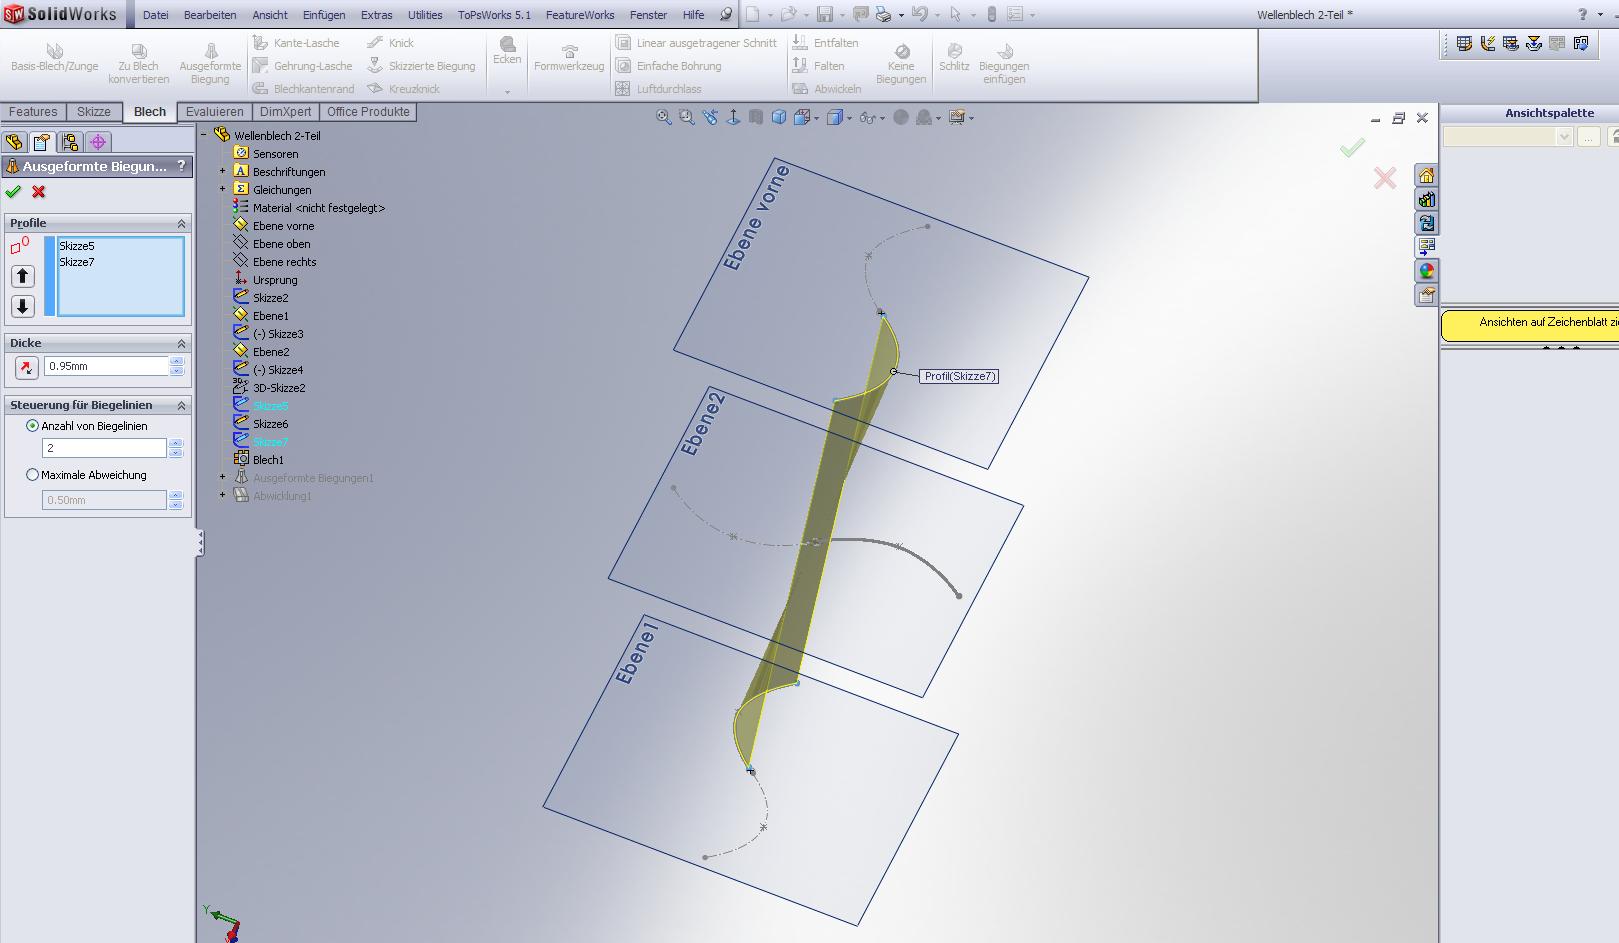This screenshot has height=943, width=1619.
Task: Select Skizze5 in the Profile list
Action: point(77,246)
